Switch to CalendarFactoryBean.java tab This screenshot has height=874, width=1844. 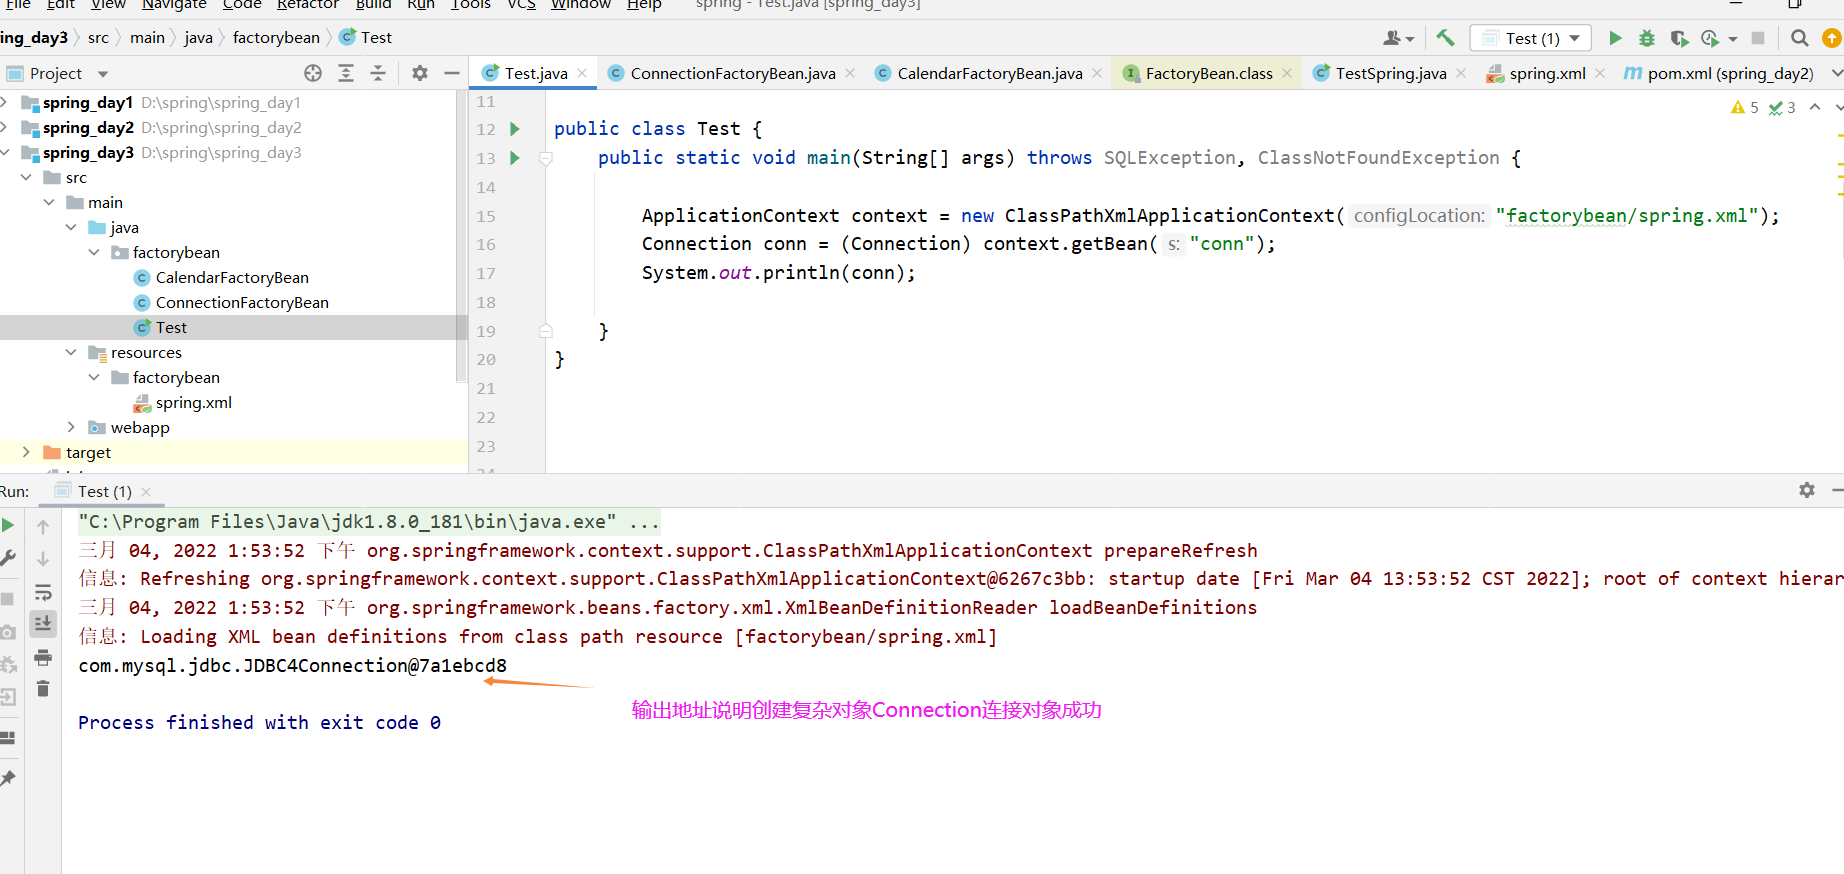pyautogui.click(x=990, y=73)
